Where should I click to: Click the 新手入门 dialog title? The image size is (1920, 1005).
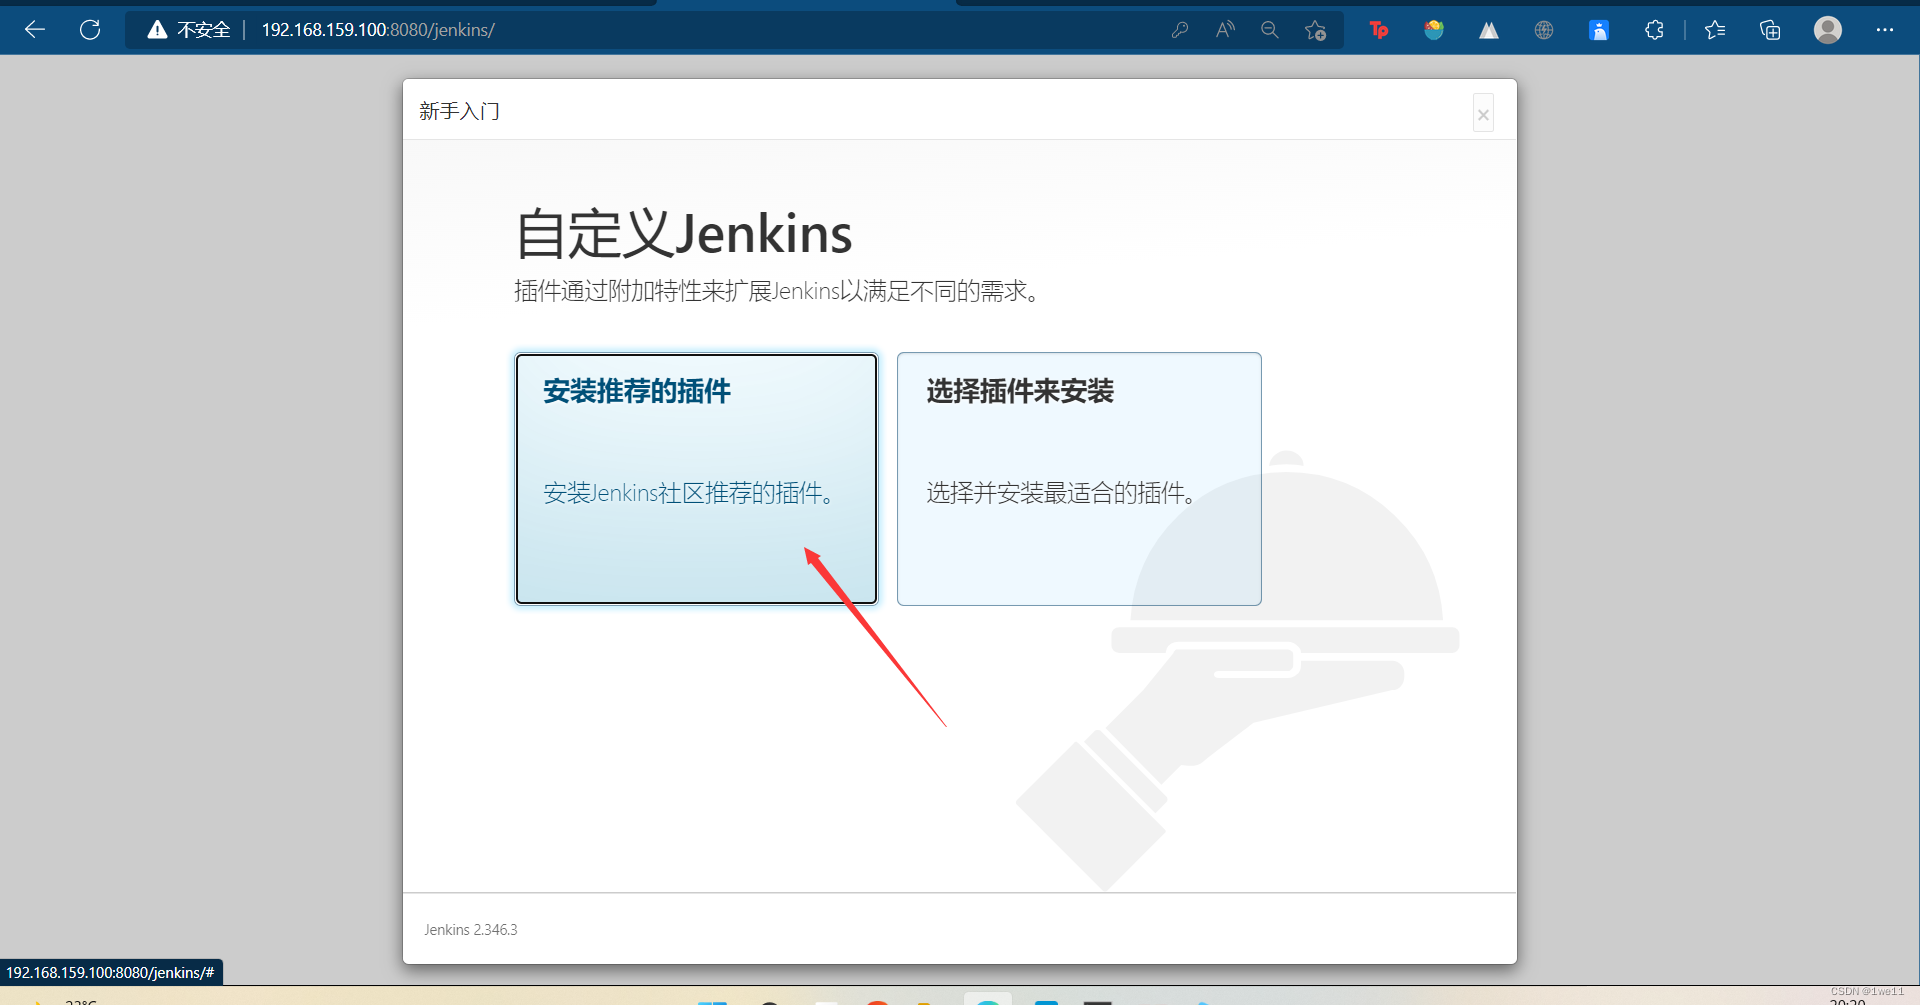(x=459, y=111)
